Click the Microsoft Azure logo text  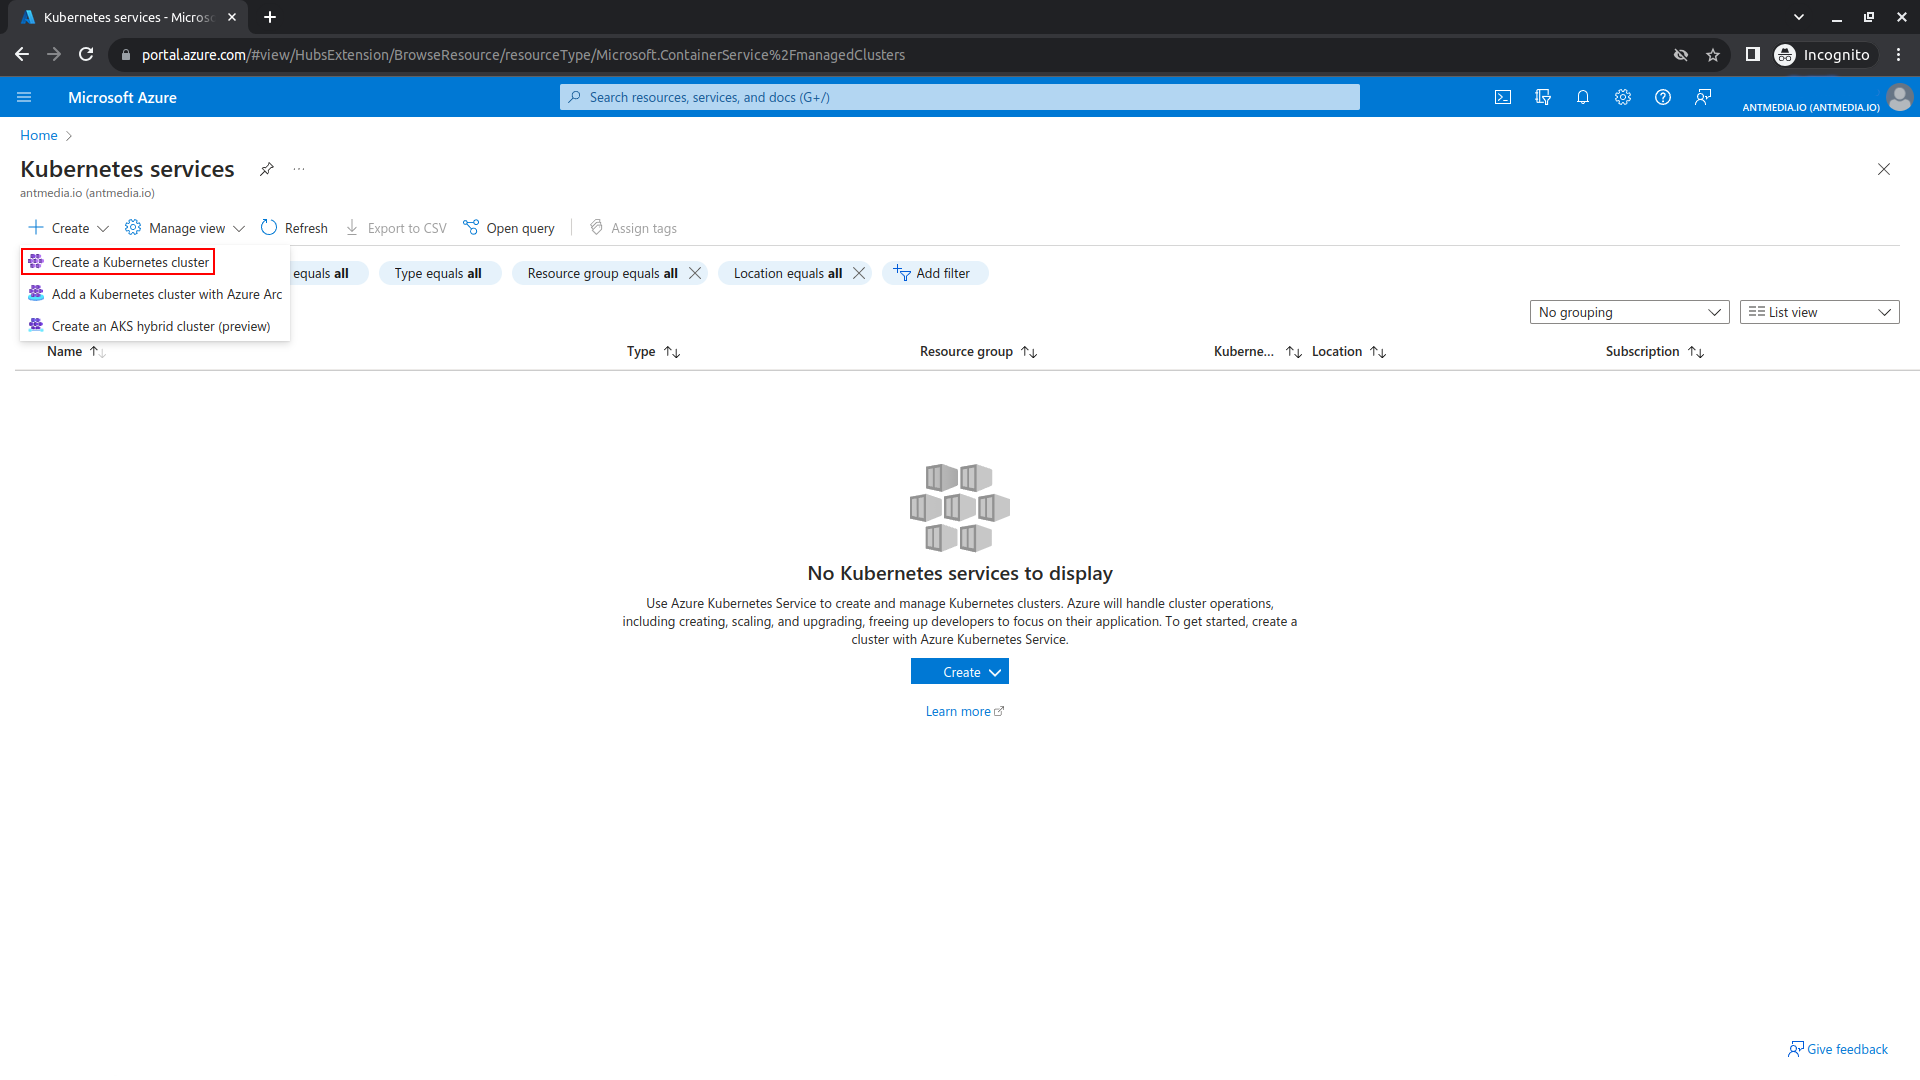[x=122, y=97]
